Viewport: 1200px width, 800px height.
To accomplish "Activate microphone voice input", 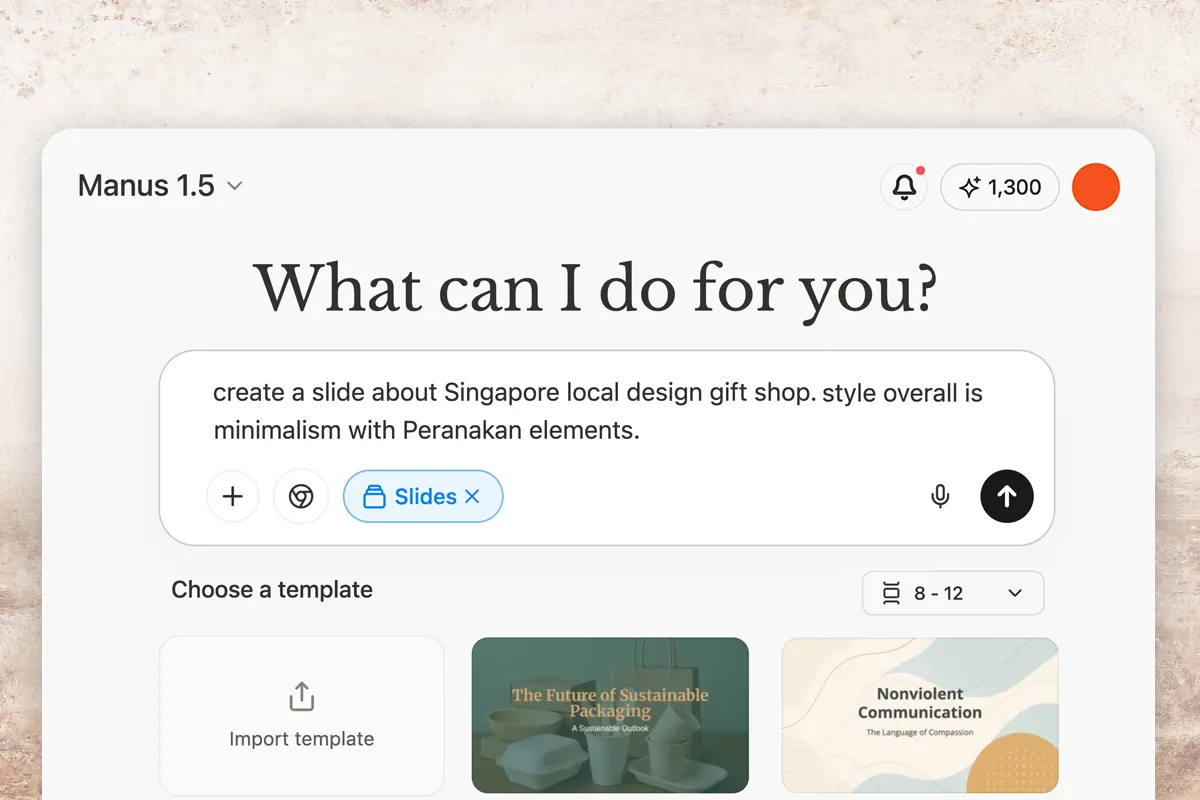I will 940,496.
